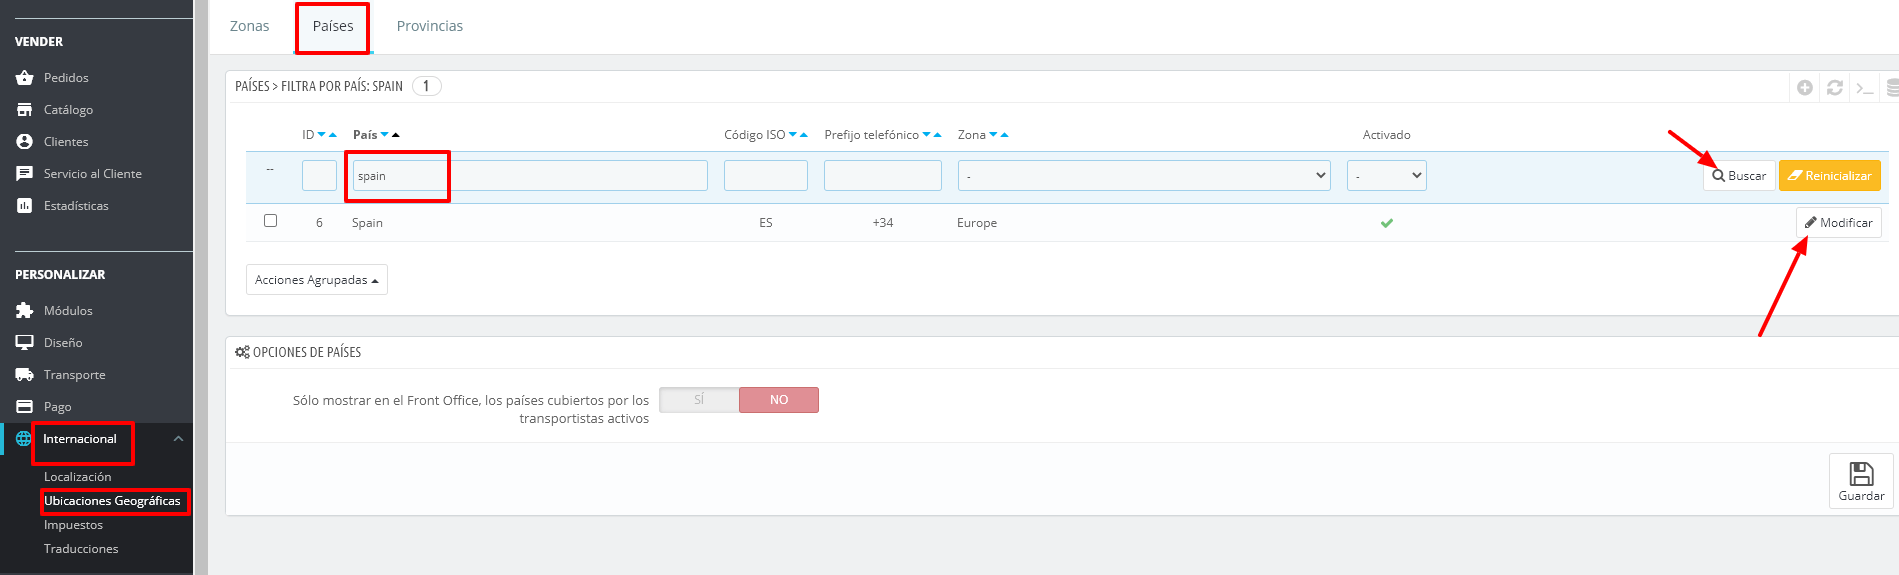Viewport: 1899px width, 575px height.
Task: Click the database export icon
Action: click(x=1893, y=88)
